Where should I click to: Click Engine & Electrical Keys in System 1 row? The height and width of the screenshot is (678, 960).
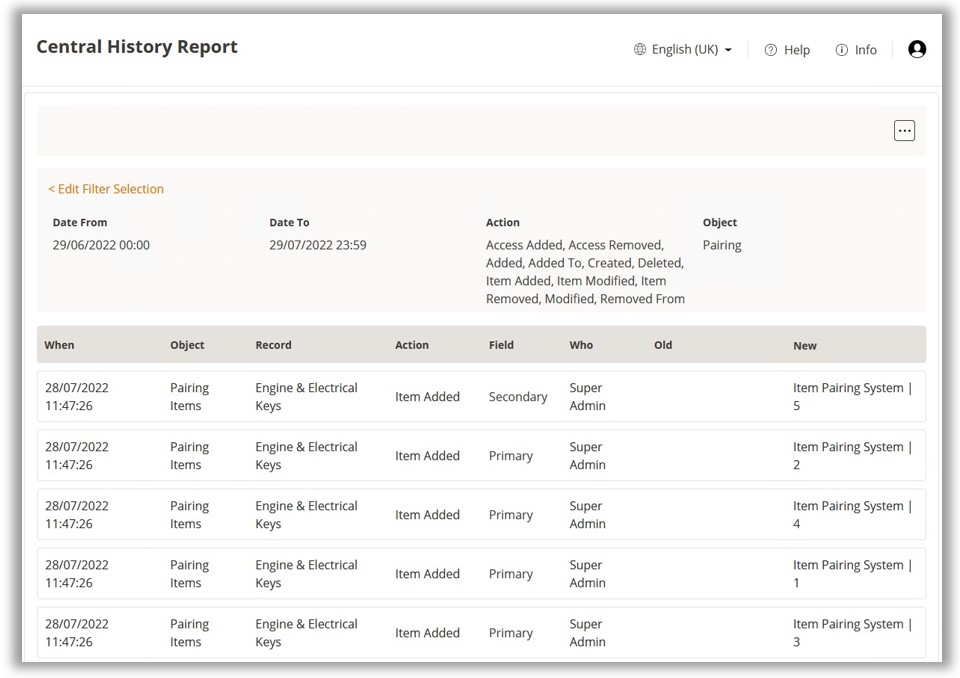pyautogui.click(x=306, y=574)
